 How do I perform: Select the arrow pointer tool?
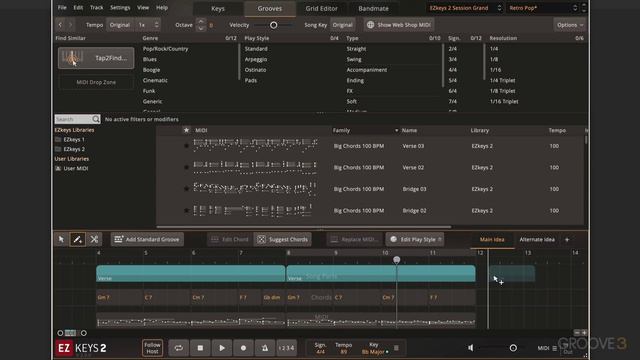coord(61,239)
